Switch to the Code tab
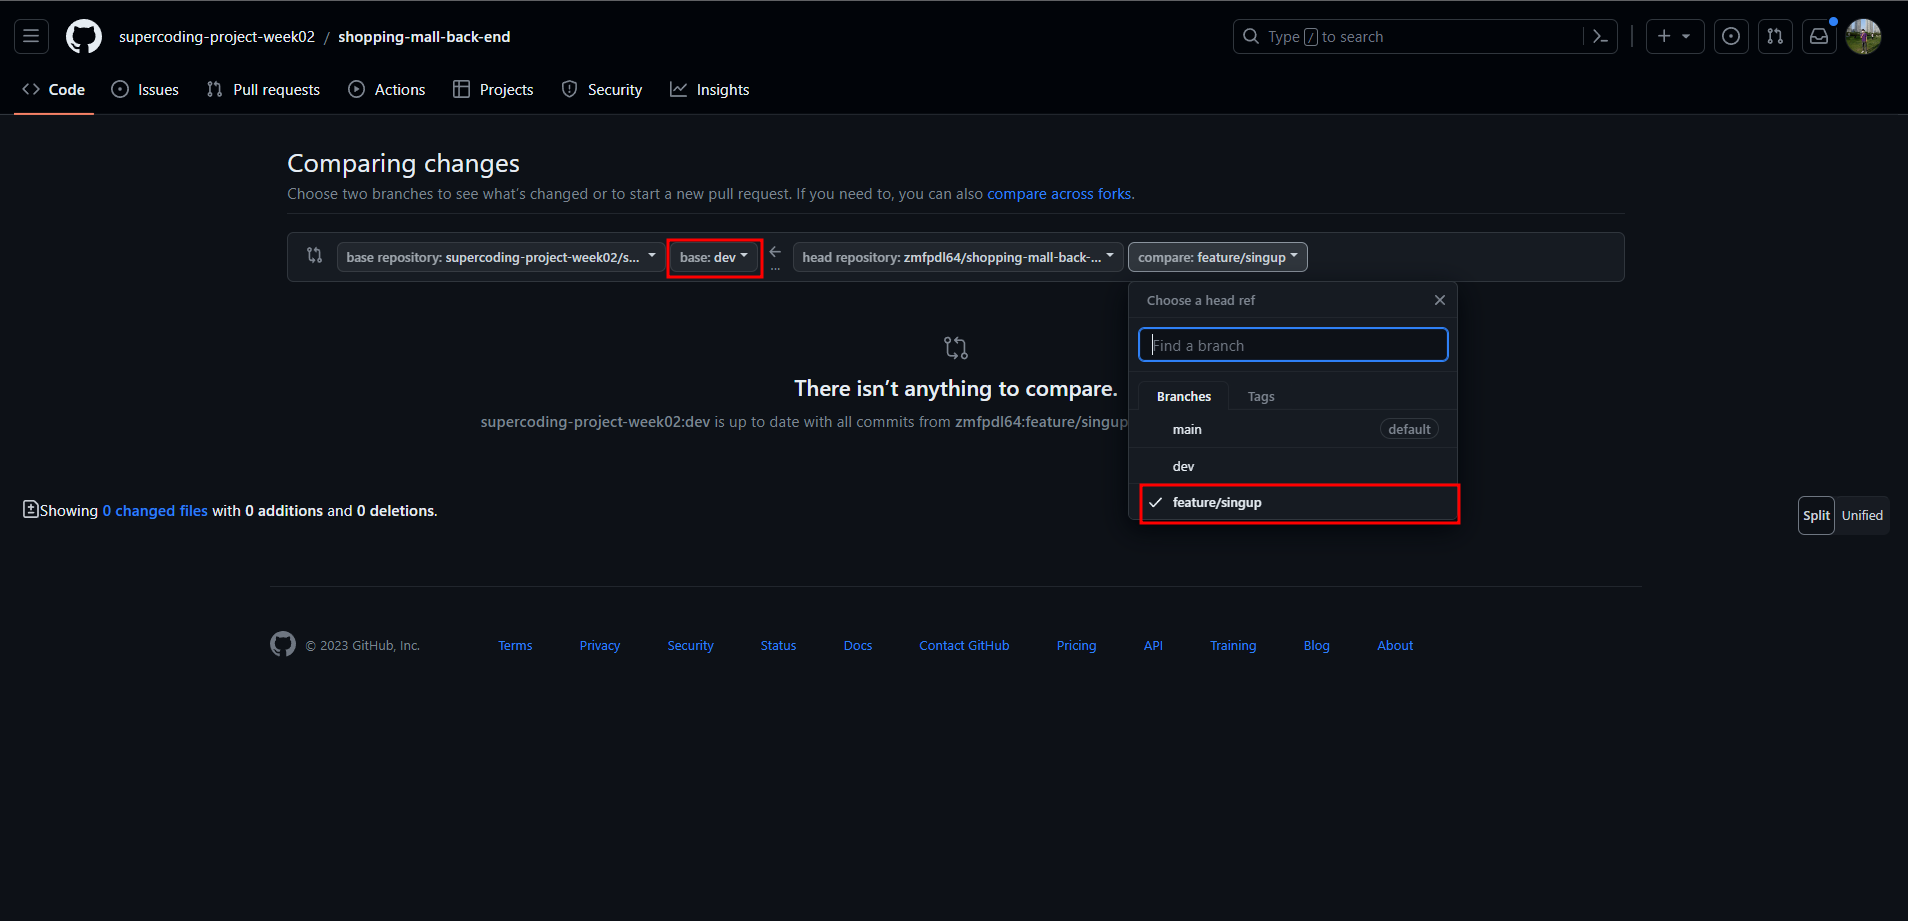1908x921 pixels. pos(54,90)
